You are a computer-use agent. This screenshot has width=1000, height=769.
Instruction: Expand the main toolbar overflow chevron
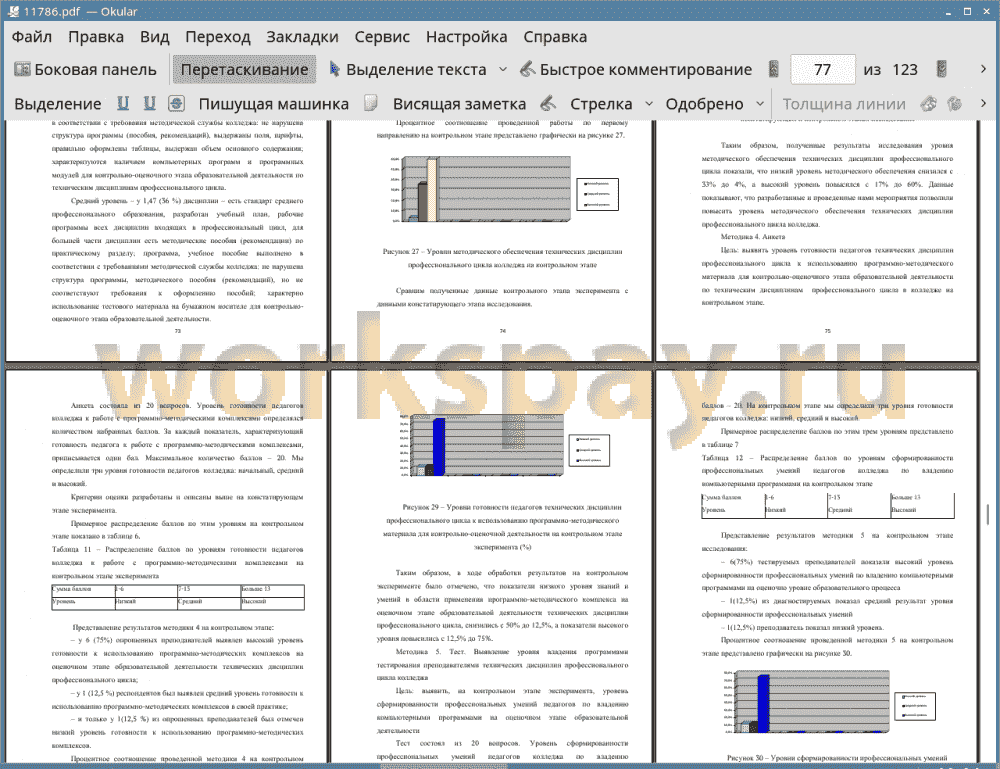point(983,69)
